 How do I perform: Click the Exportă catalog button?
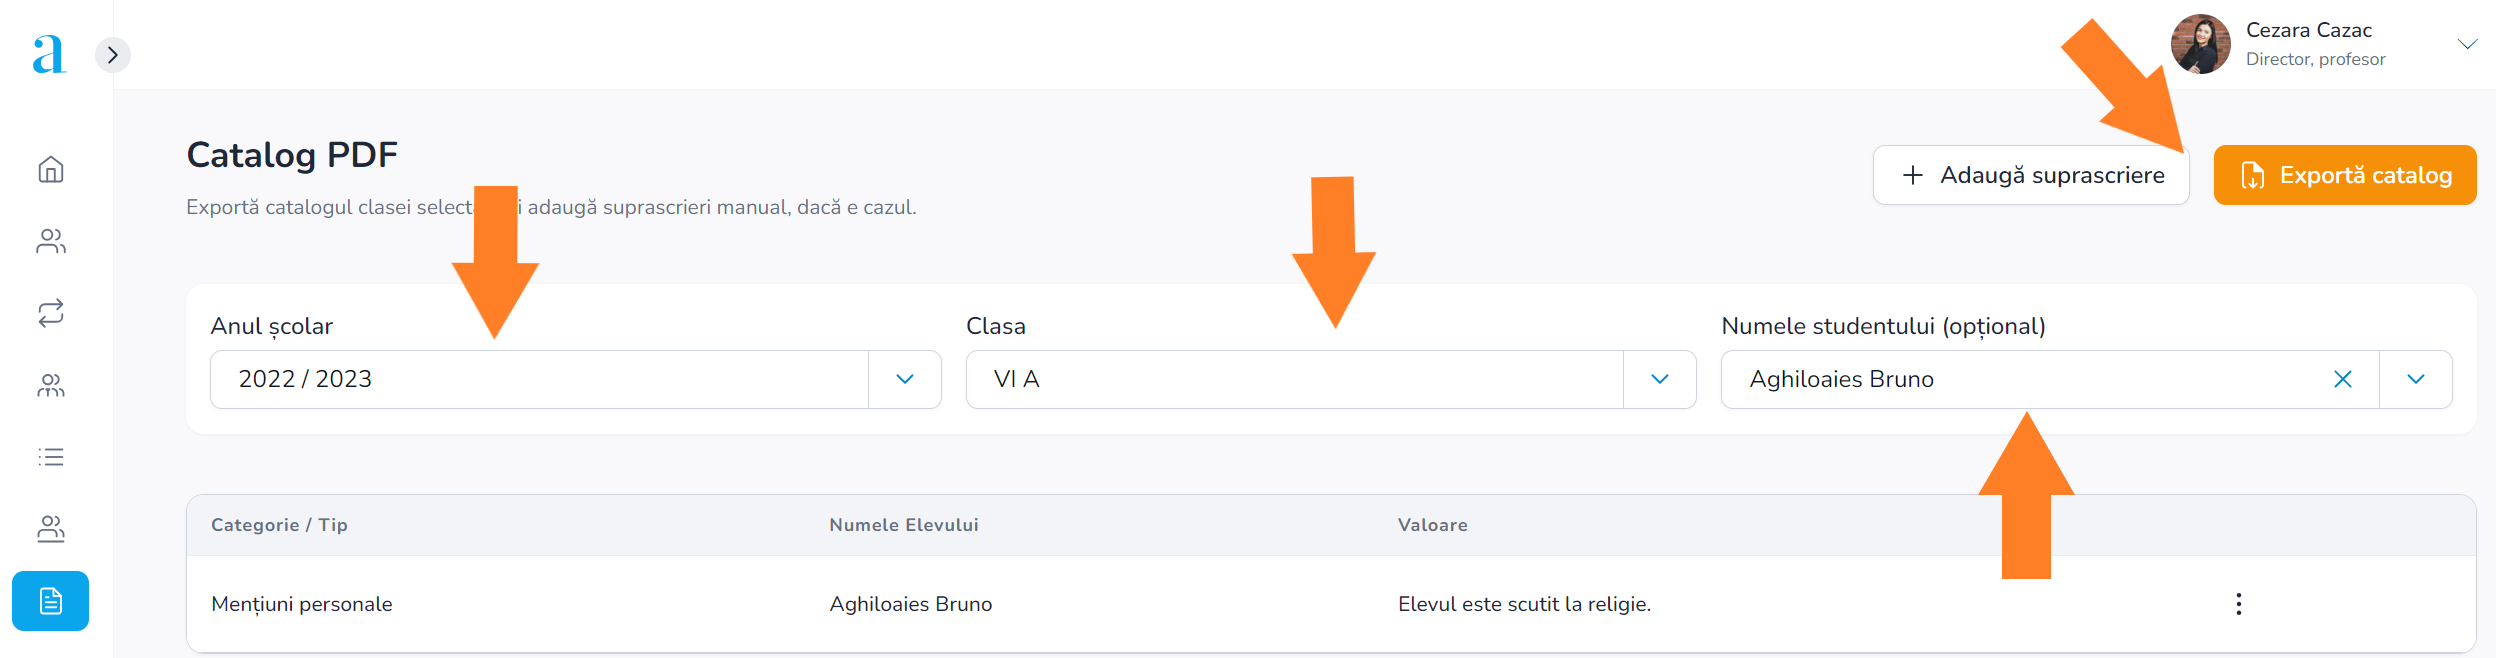[2344, 175]
